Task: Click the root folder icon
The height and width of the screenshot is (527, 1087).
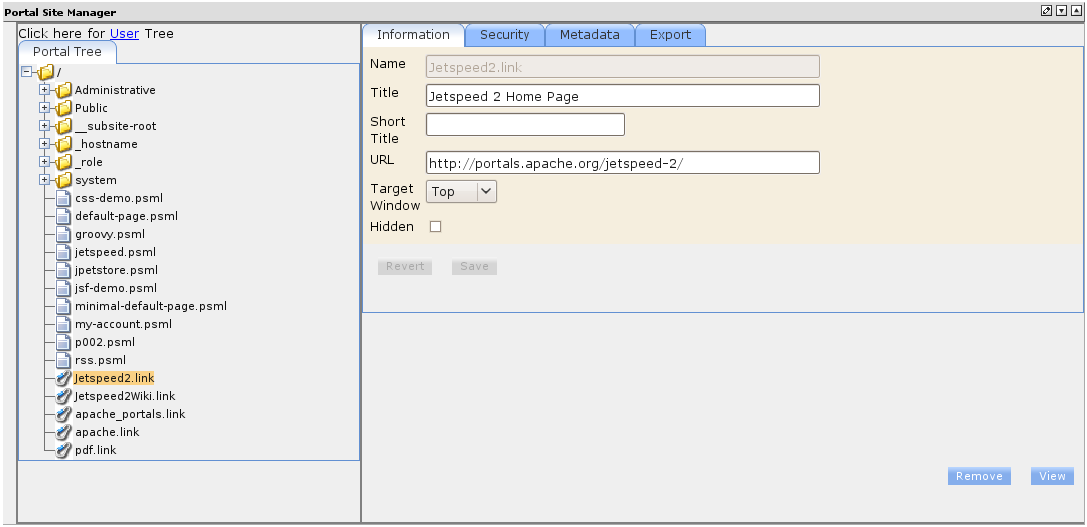Action: [46, 72]
